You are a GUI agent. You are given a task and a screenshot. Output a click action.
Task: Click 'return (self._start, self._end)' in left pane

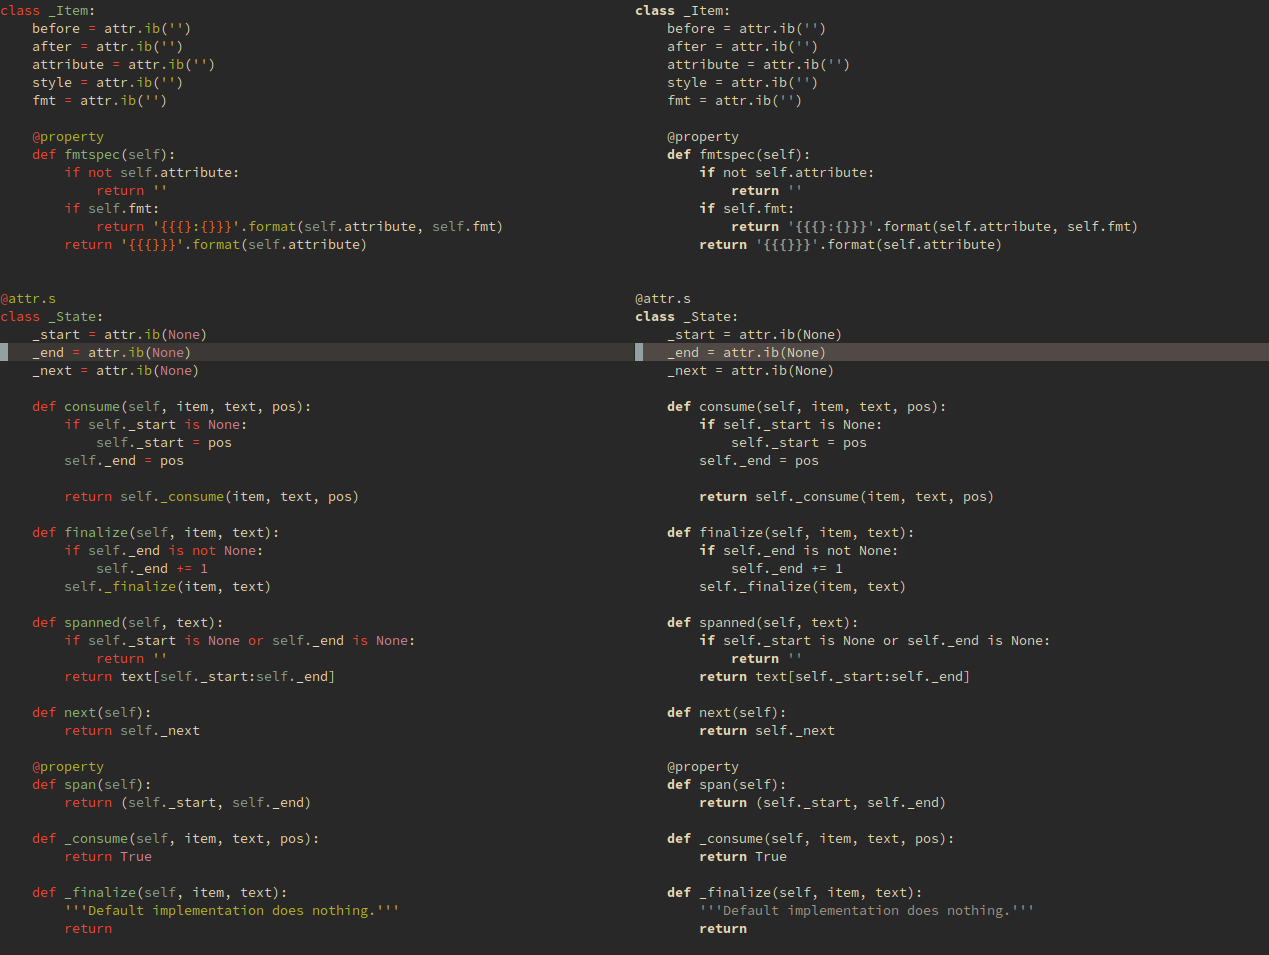pos(187,803)
